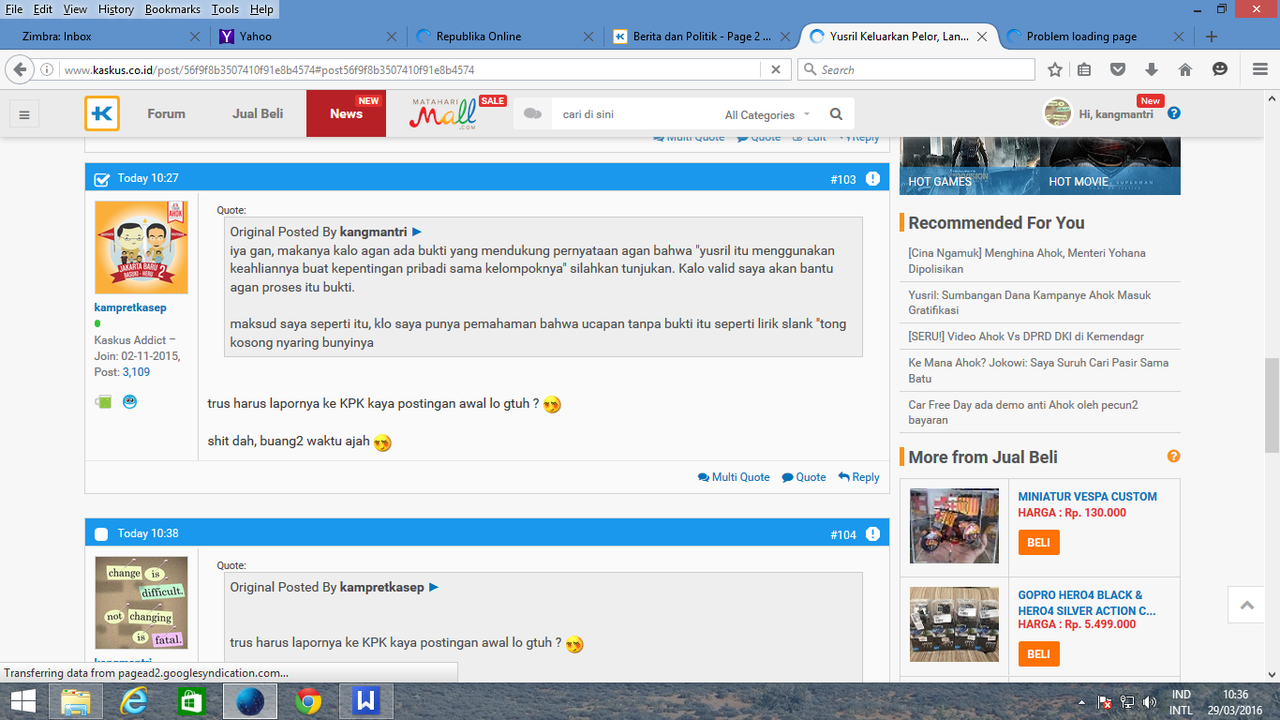Open Internet Explorer from the taskbar
The image size is (1280, 720).
point(134,702)
